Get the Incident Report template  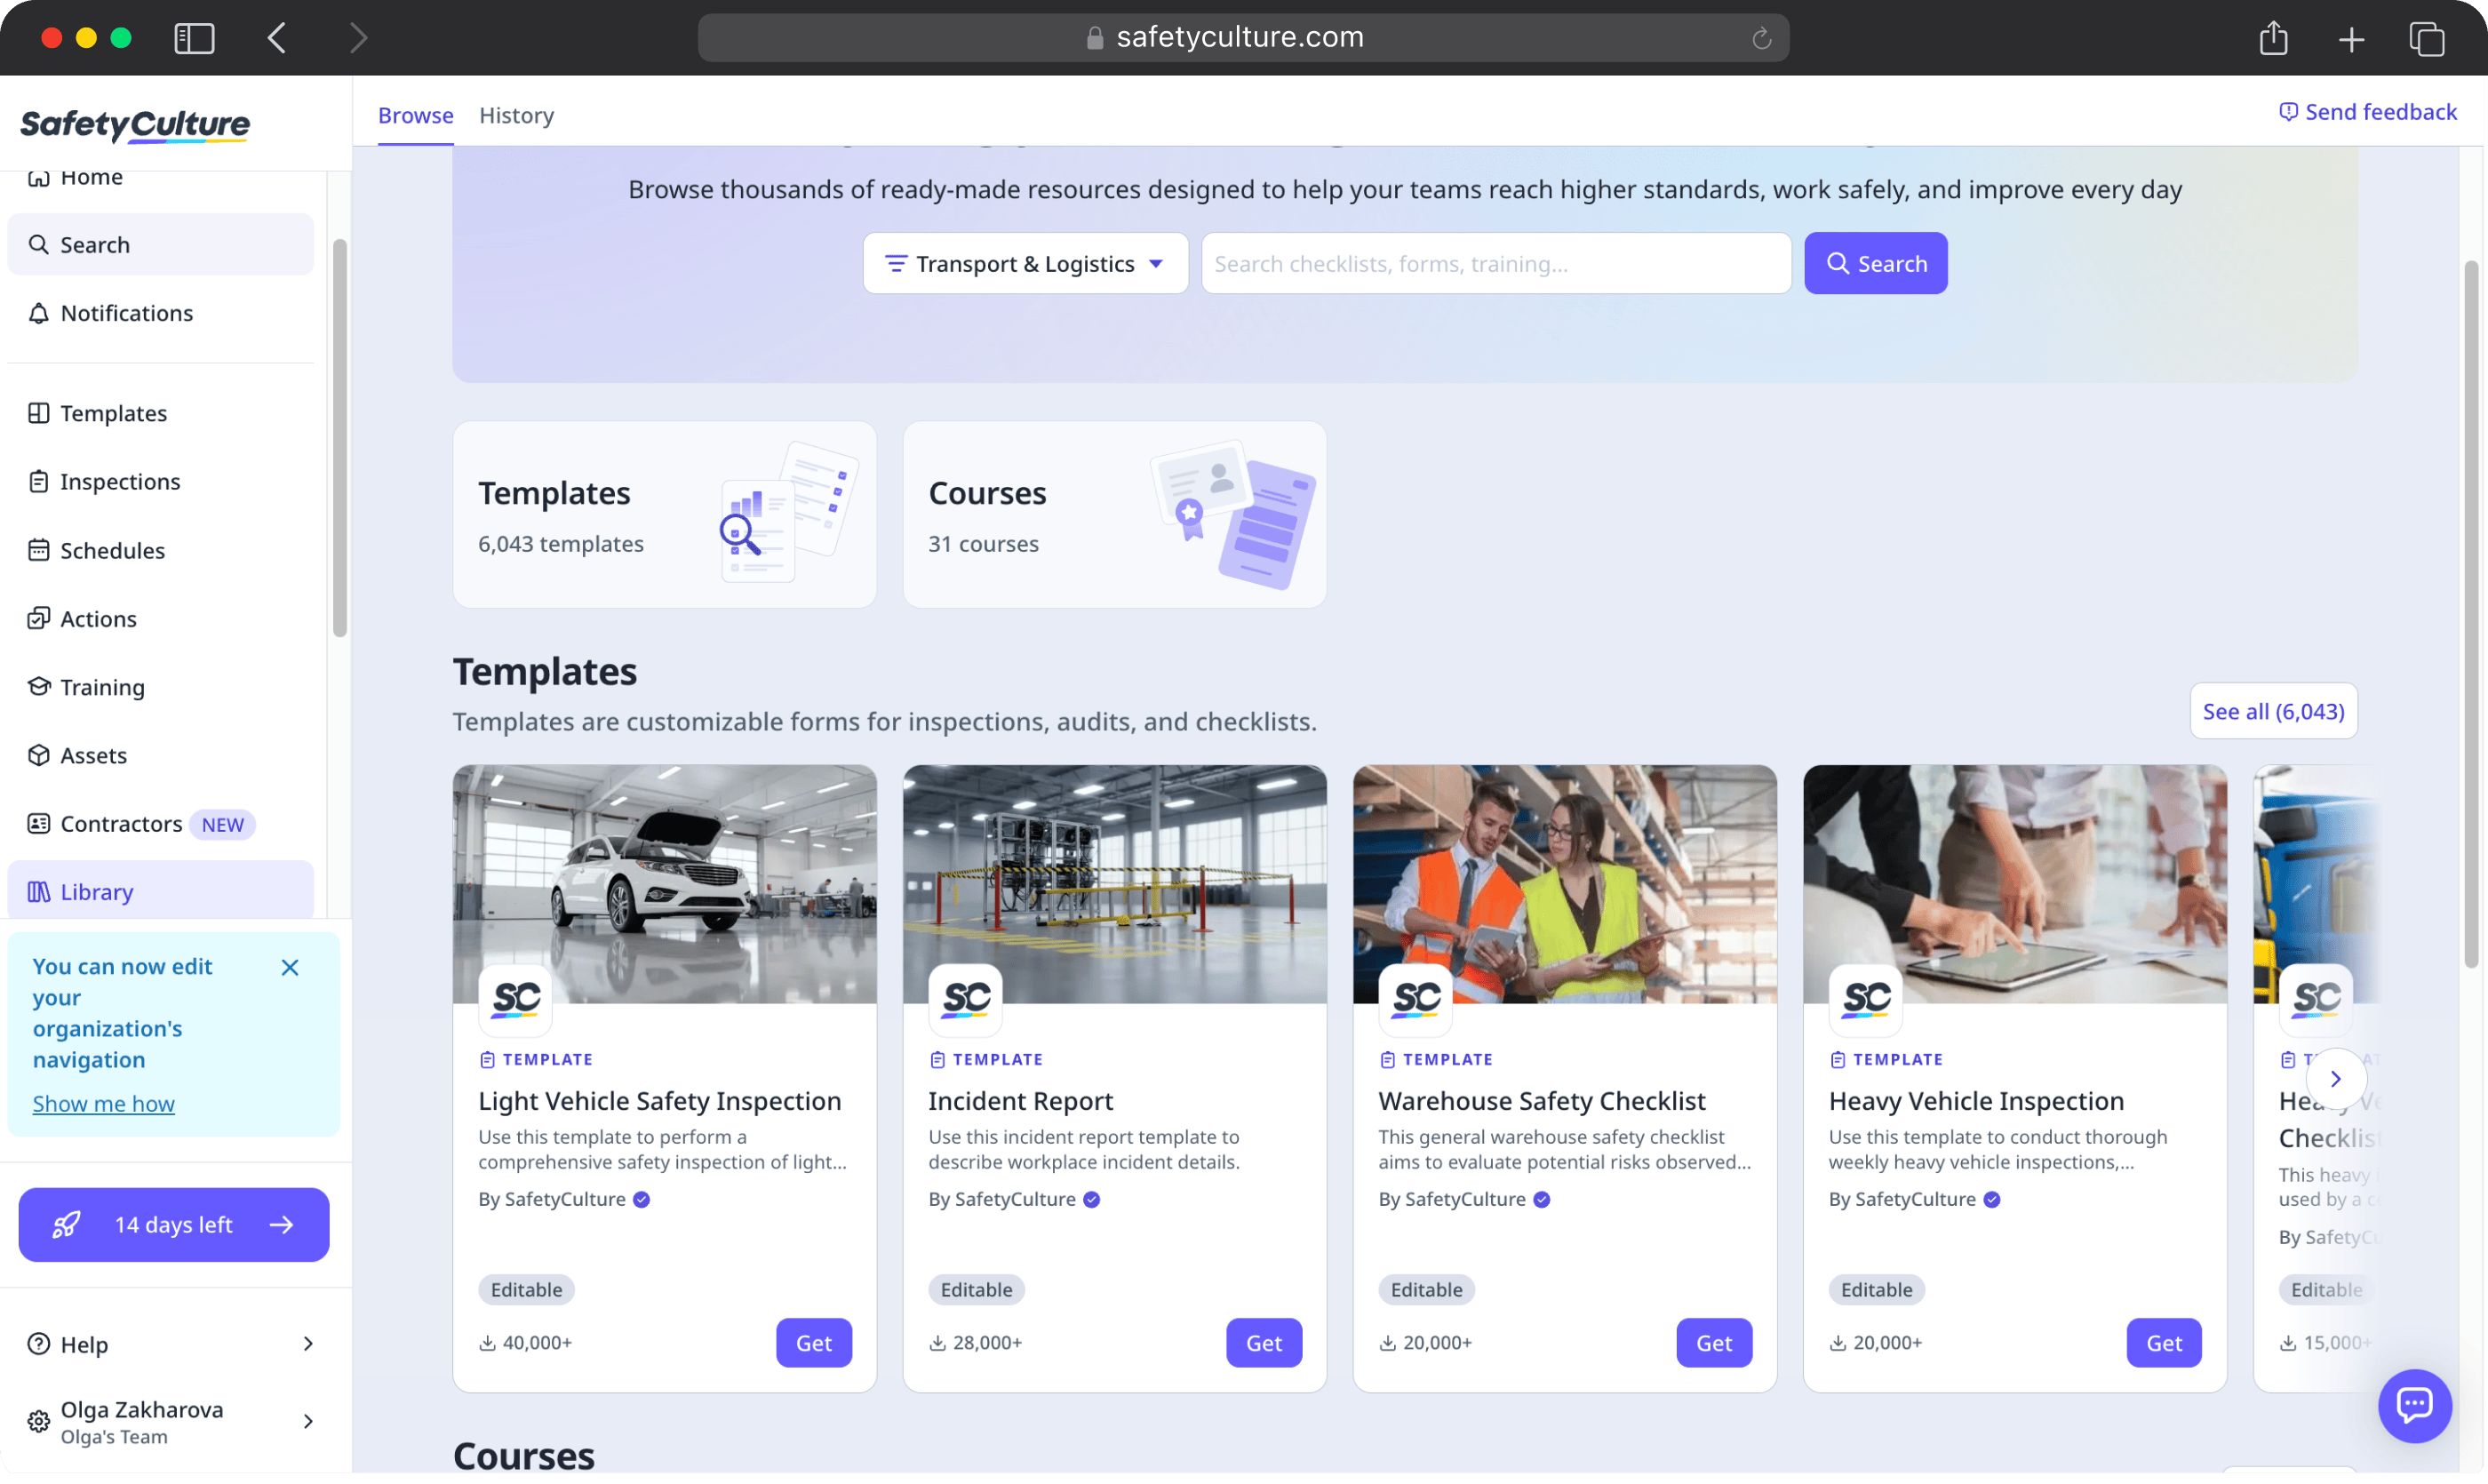1263,1342
